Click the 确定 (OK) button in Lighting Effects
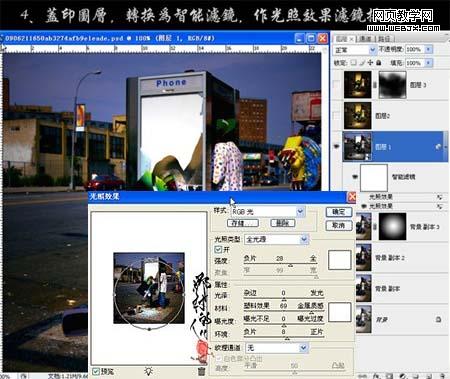The width and height of the screenshot is (450, 379). pyautogui.click(x=338, y=212)
